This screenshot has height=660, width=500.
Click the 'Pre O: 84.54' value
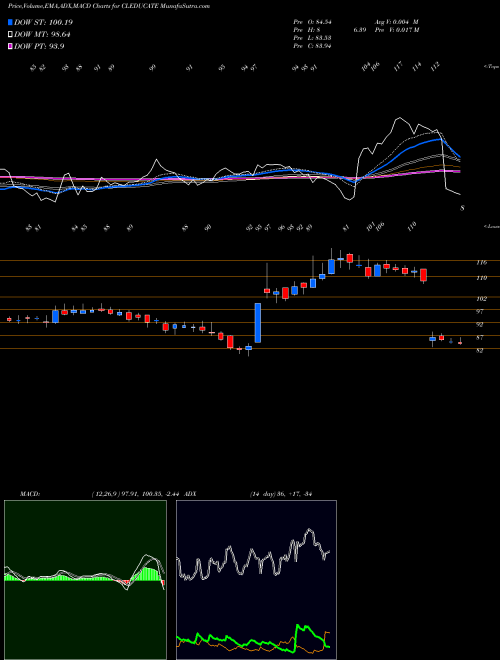(x=312, y=21)
